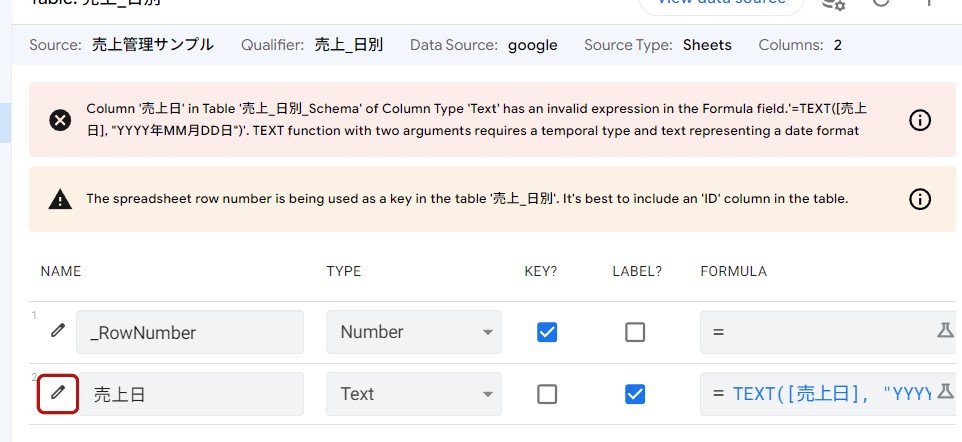This screenshot has height=442, width=962.
Task: Click the warning triangle icon
Action: (60, 199)
